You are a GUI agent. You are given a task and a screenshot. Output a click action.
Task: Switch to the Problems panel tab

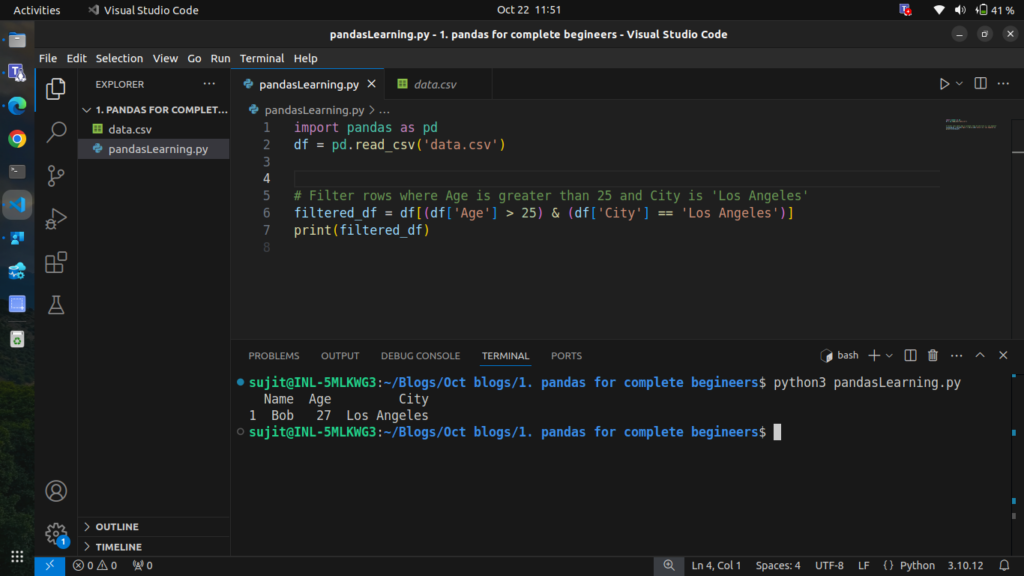point(273,356)
